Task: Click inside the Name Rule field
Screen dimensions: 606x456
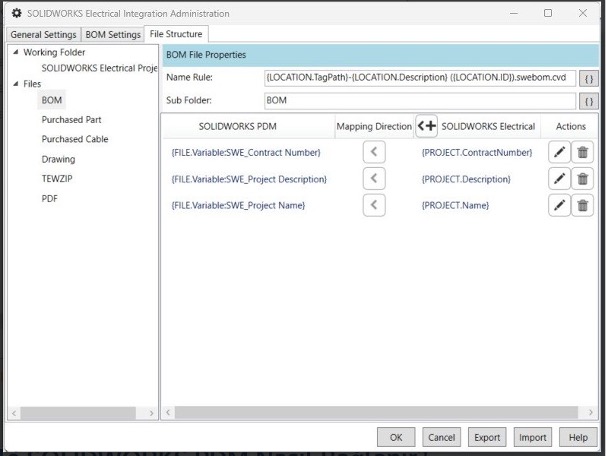Action: tap(420, 78)
